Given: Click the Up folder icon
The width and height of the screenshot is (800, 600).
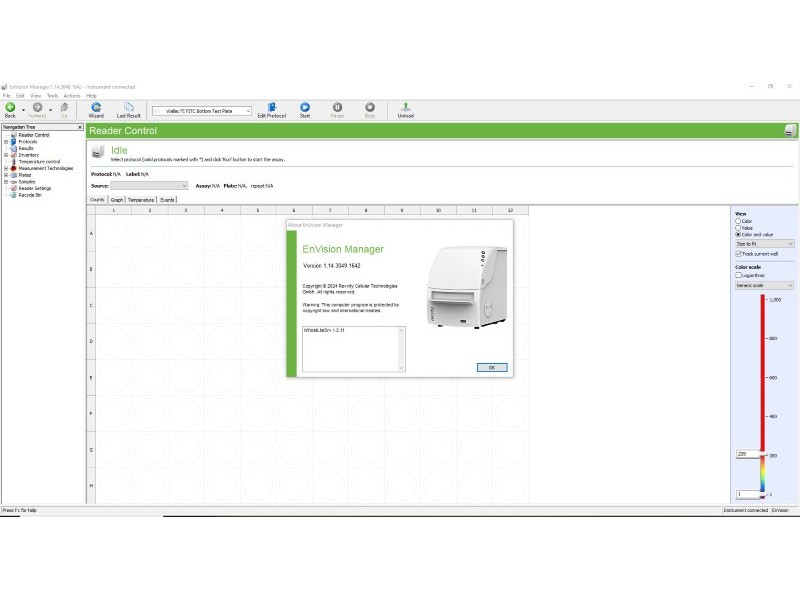Looking at the screenshot, I should (x=64, y=107).
